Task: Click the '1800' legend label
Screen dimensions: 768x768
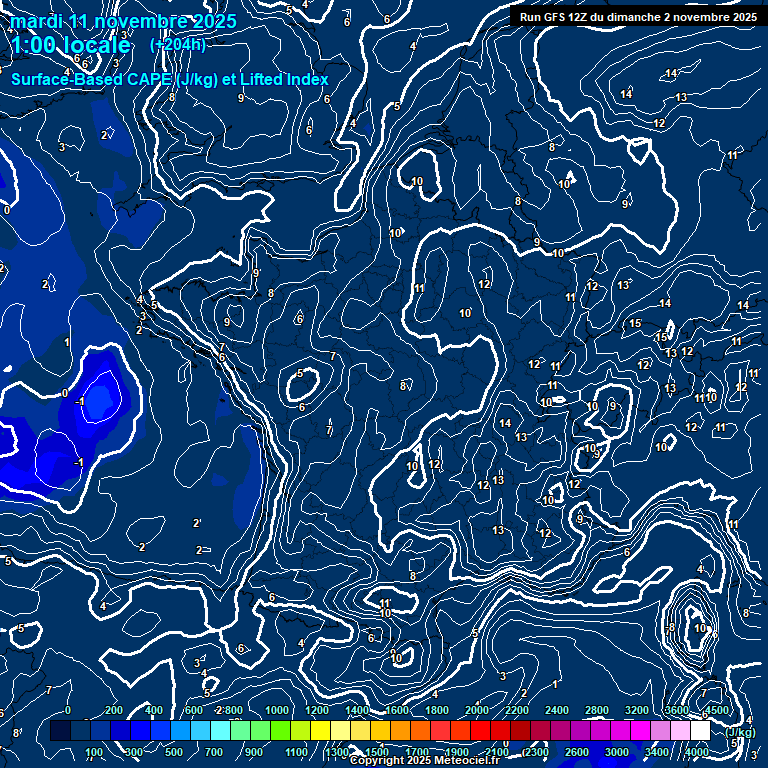Action: pyautogui.click(x=437, y=710)
